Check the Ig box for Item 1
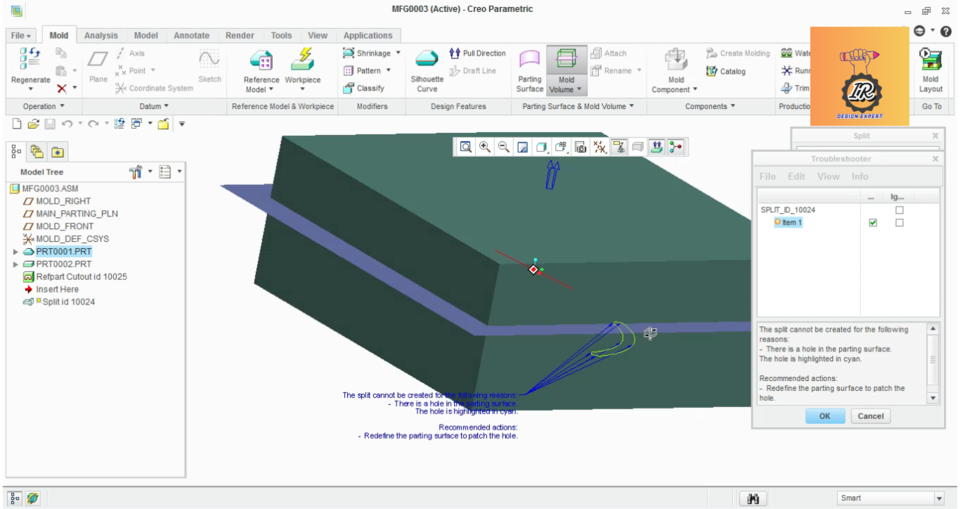960x509 pixels. [899, 222]
